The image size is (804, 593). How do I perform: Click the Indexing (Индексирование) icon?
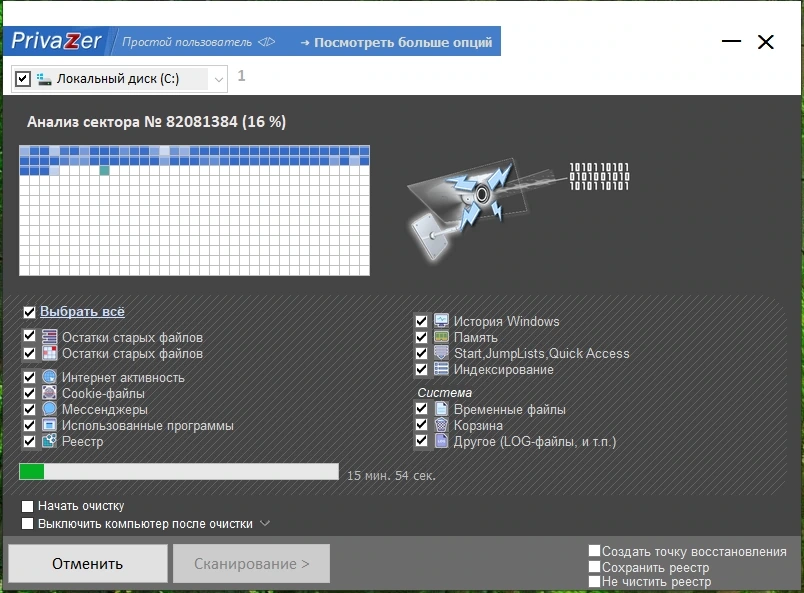click(x=441, y=369)
